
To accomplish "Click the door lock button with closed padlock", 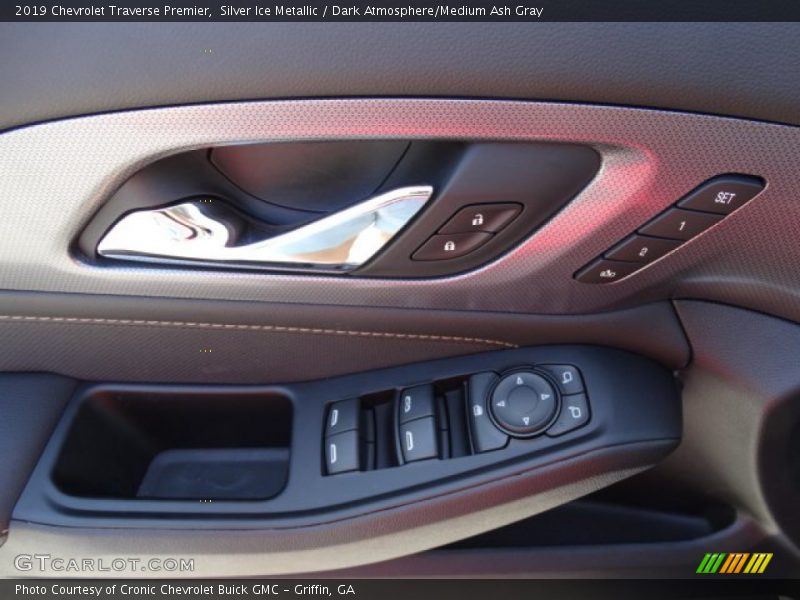I will pos(451,246).
